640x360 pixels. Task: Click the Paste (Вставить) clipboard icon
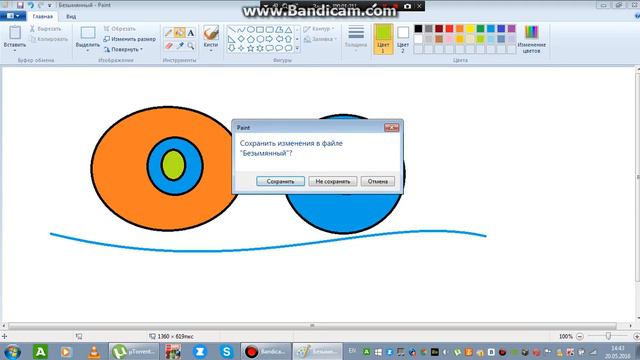coord(15,33)
